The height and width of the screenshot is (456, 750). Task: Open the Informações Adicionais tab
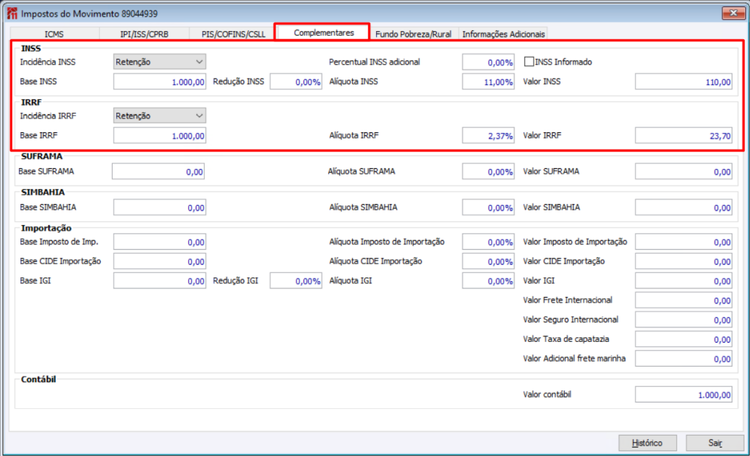coord(503,34)
